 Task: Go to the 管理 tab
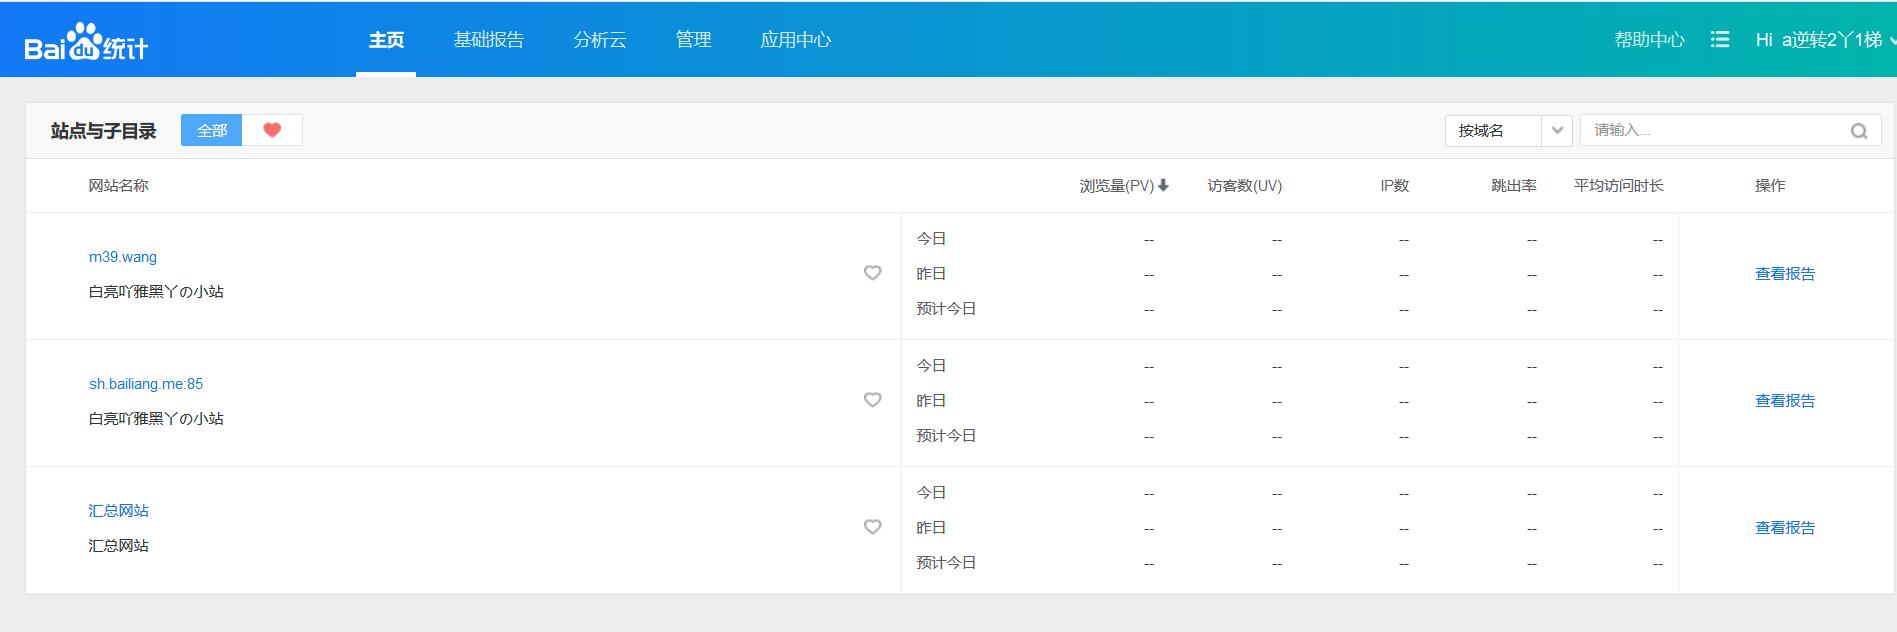[x=693, y=40]
